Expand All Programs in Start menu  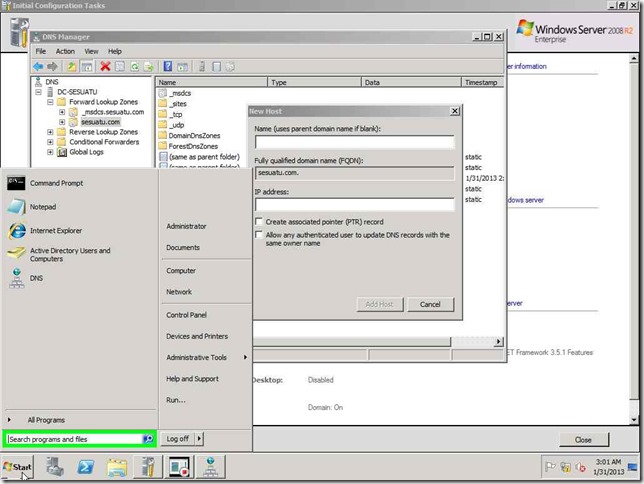(46, 420)
